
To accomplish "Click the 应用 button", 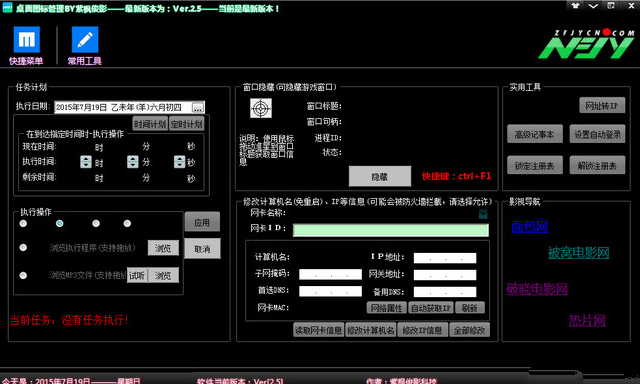I will (202, 222).
